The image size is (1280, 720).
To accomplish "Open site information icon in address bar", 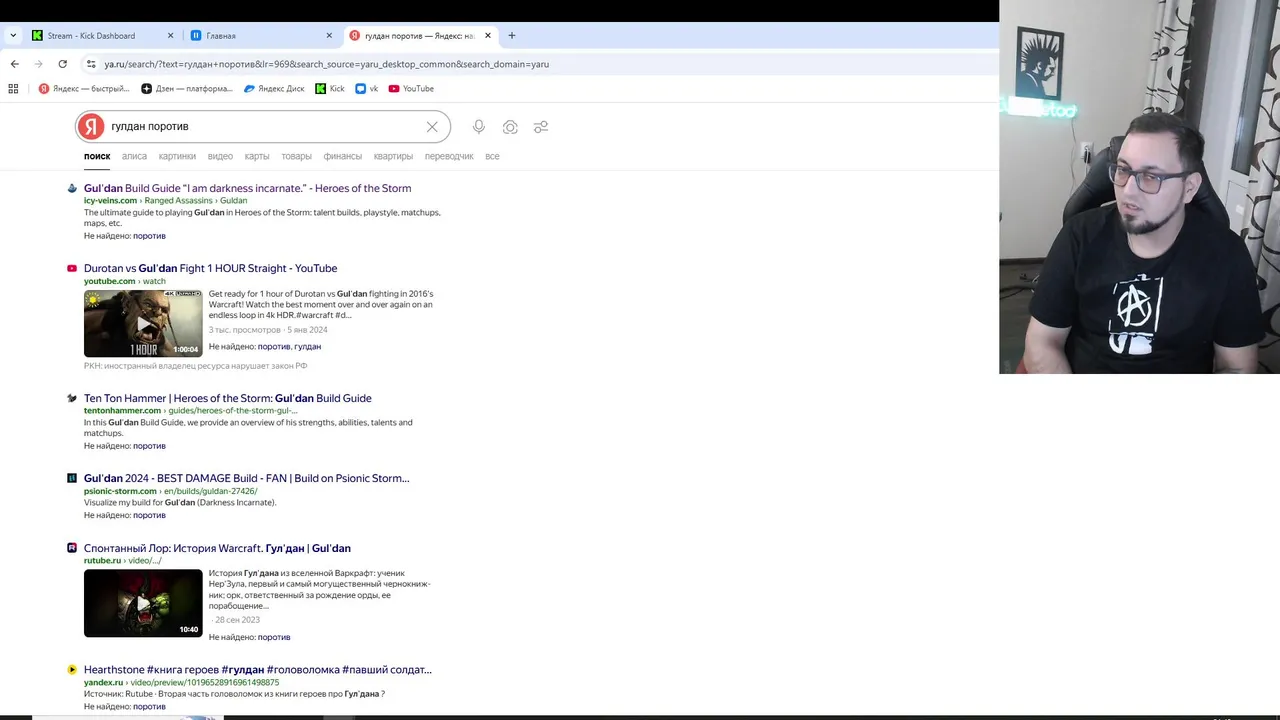I will click(x=91, y=64).
